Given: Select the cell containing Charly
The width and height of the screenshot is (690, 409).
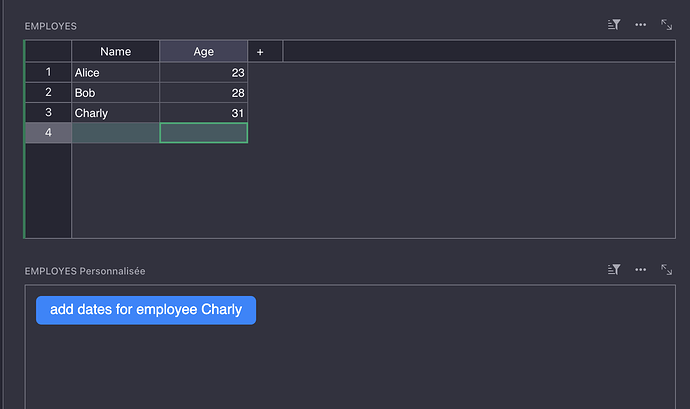Looking at the screenshot, I should coord(115,113).
